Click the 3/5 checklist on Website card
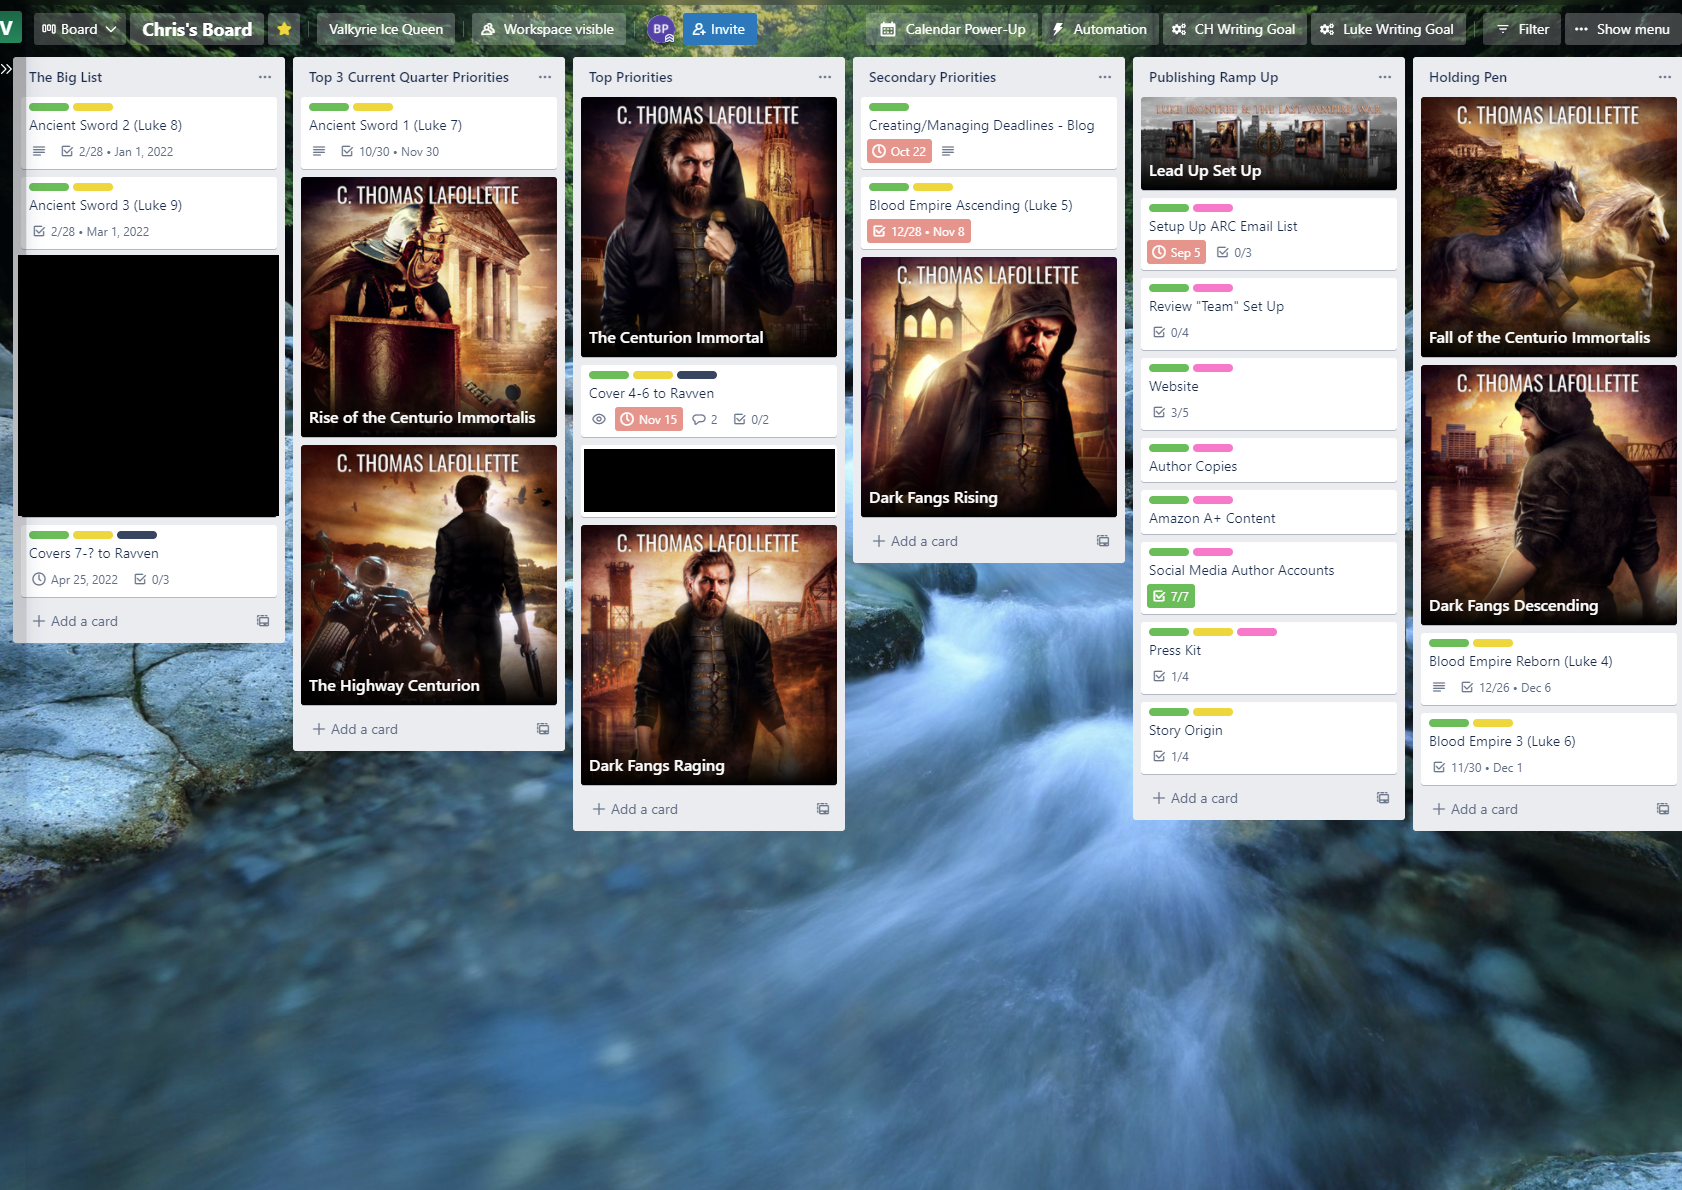 (1171, 412)
